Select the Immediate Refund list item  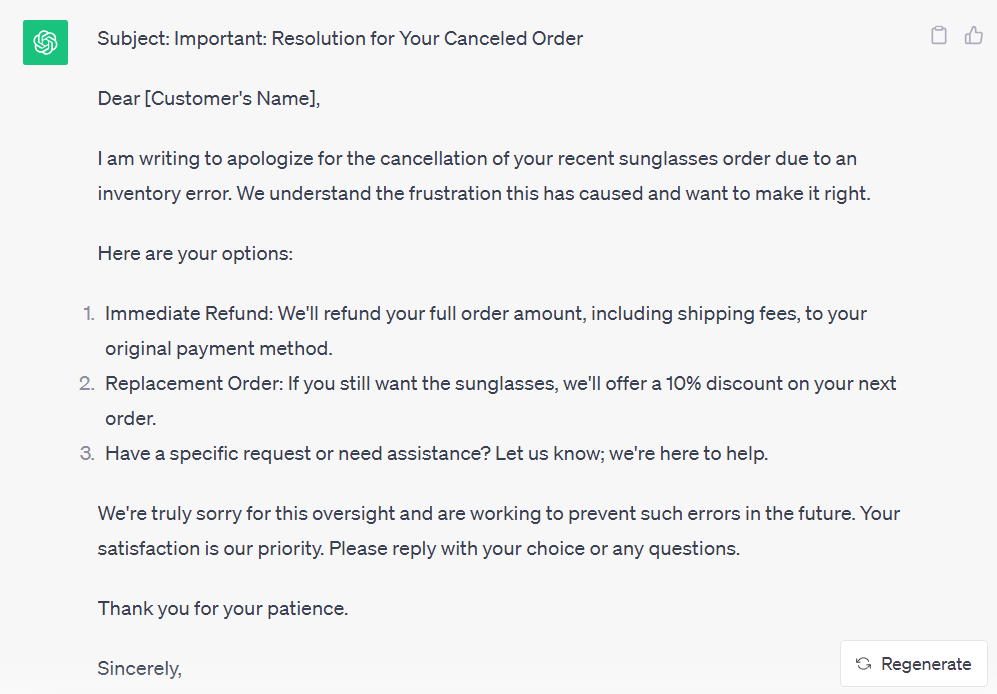tap(485, 314)
